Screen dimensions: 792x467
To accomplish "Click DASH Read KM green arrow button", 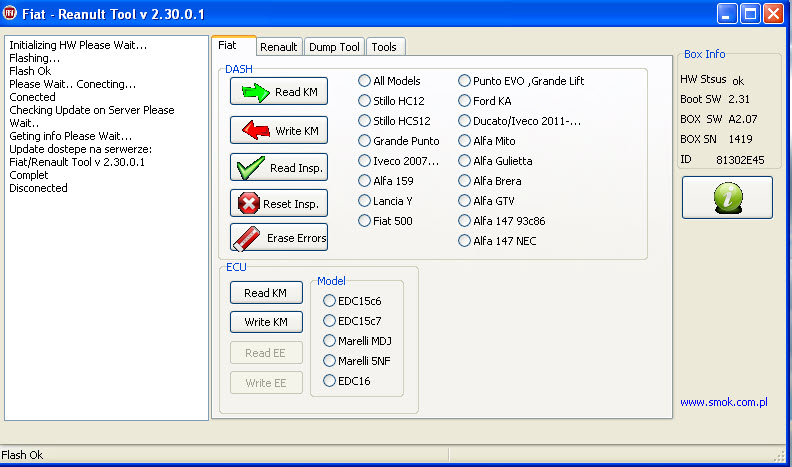I will [279, 91].
